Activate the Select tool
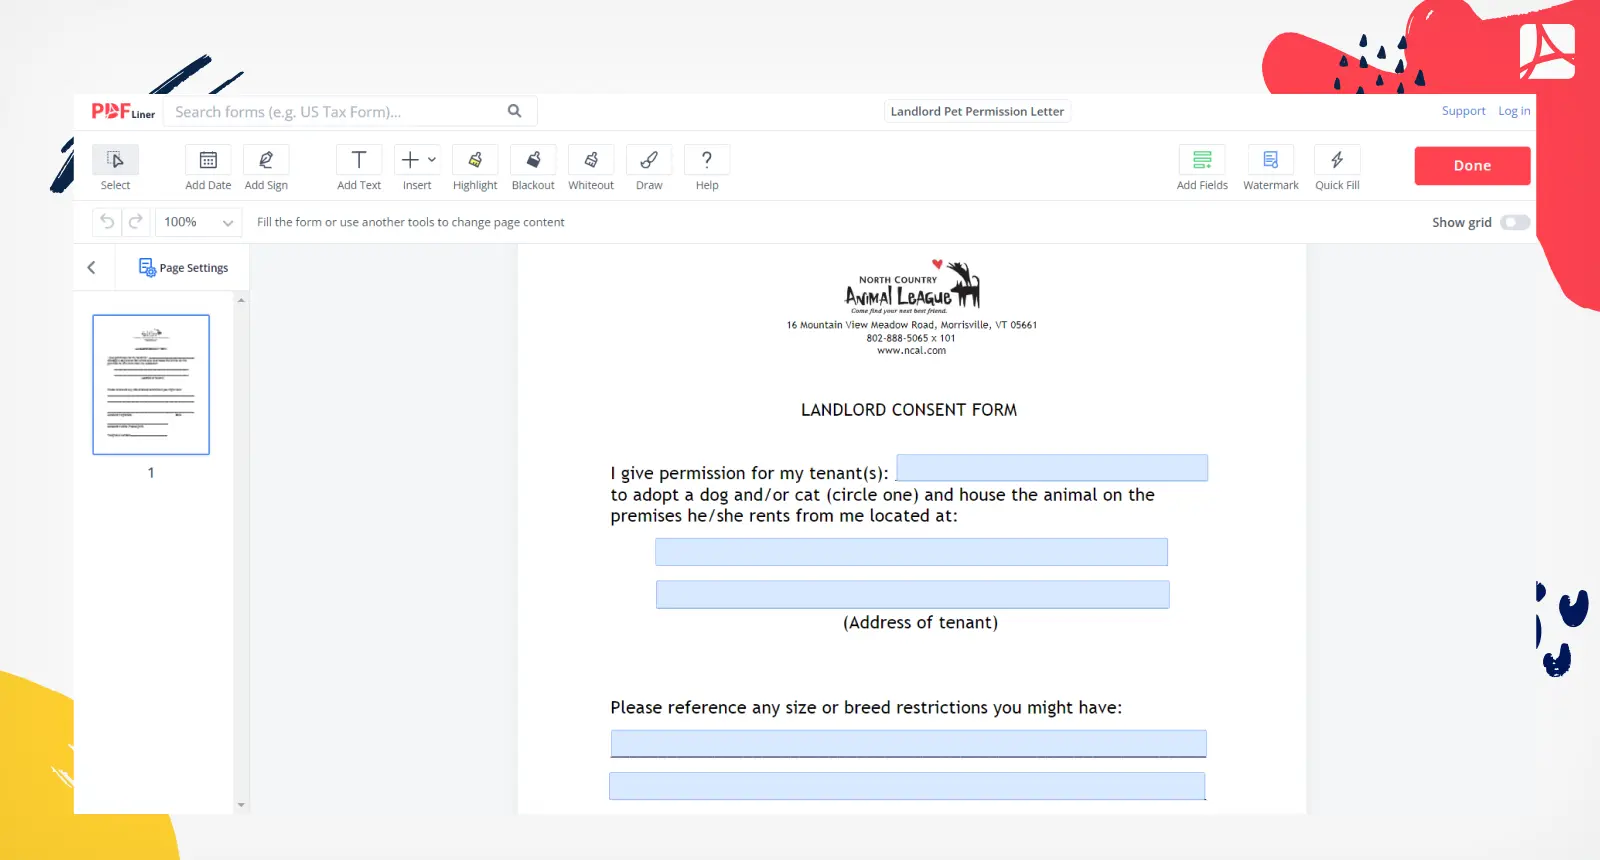Screen dimensions: 1600x860 click(115, 168)
